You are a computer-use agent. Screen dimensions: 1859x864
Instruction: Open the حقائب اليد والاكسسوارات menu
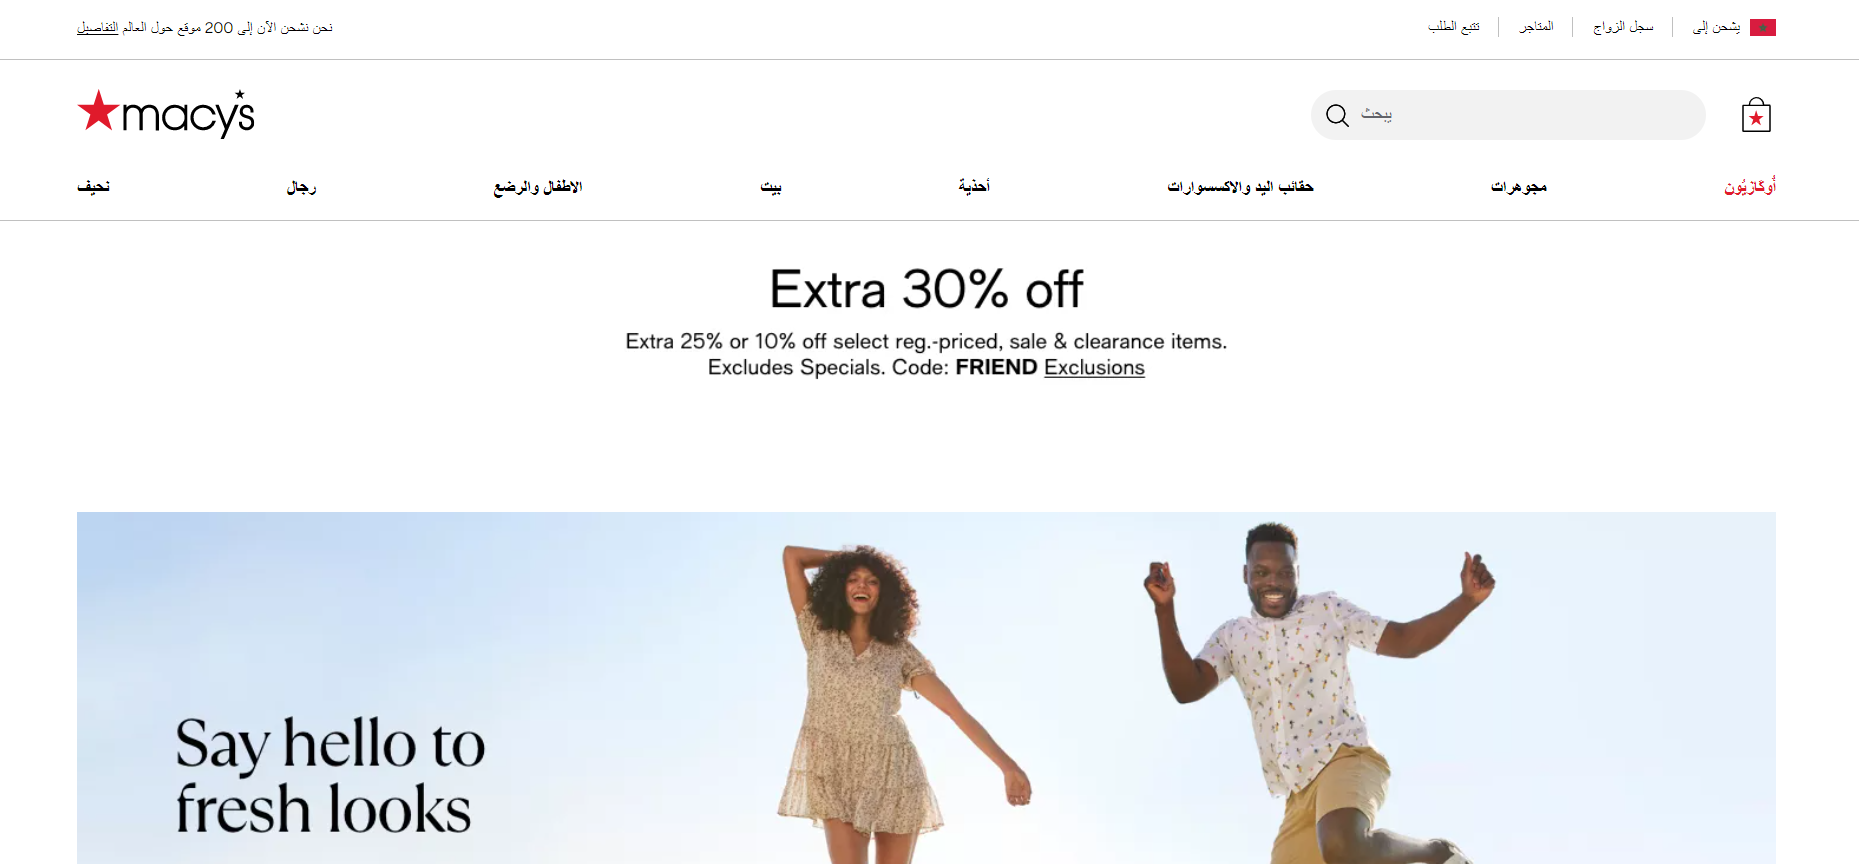[x=1240, y=187]
